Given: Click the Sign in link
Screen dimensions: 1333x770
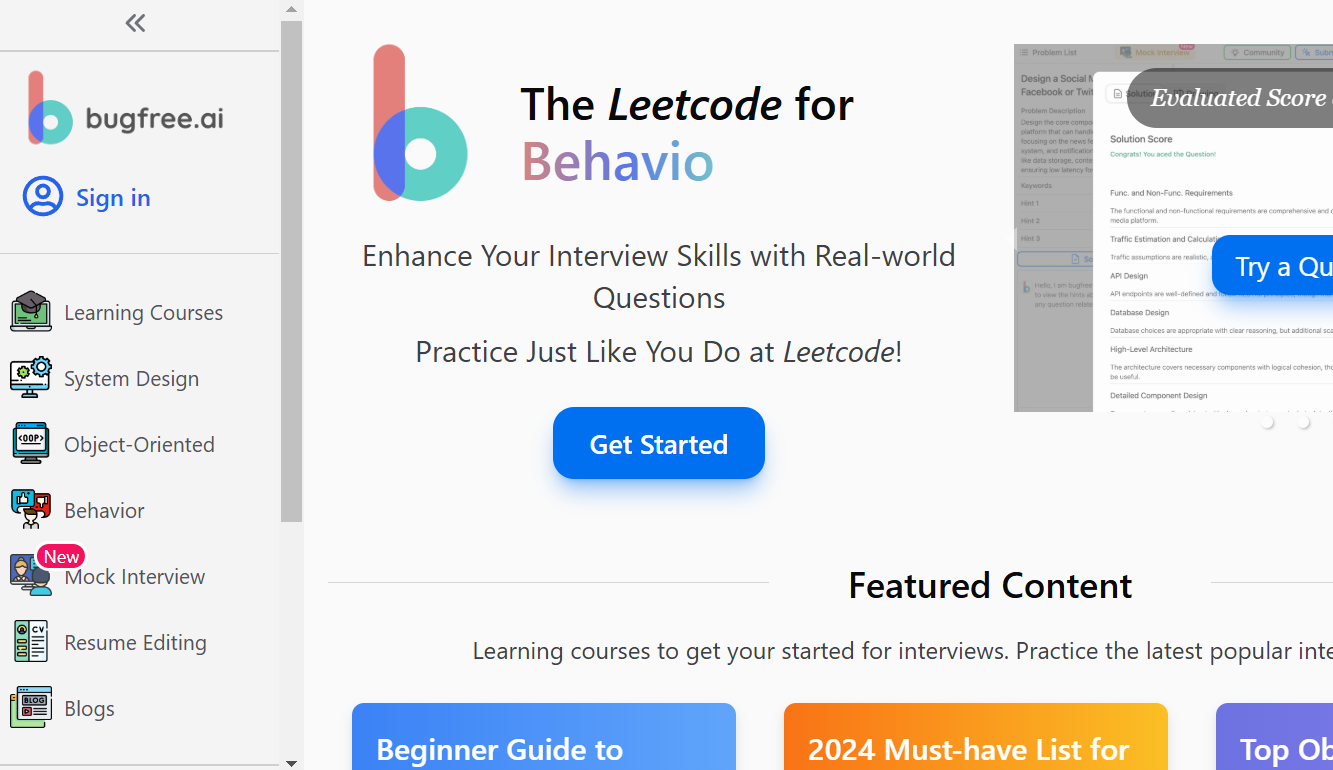Looking at the screenshot, I should [113, 198].
